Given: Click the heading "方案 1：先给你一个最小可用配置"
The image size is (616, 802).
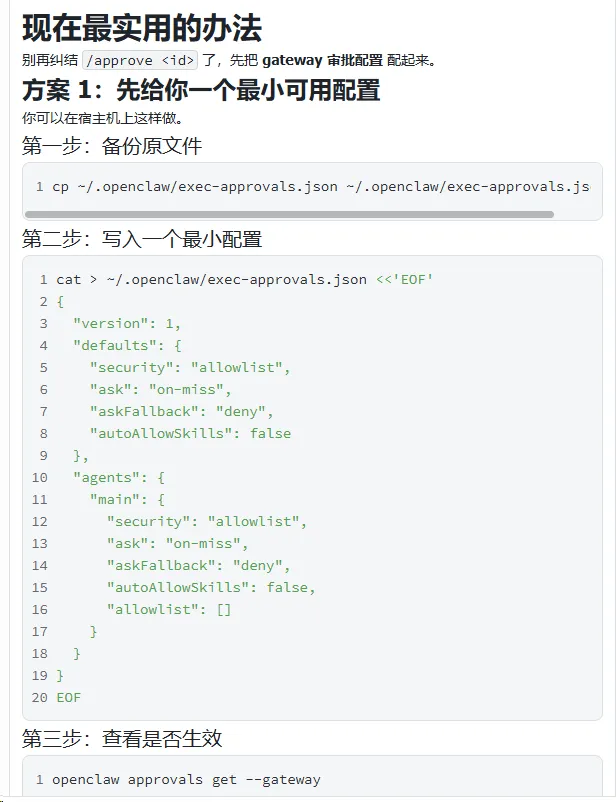Looking at the screenshot, I should point(201,90).
